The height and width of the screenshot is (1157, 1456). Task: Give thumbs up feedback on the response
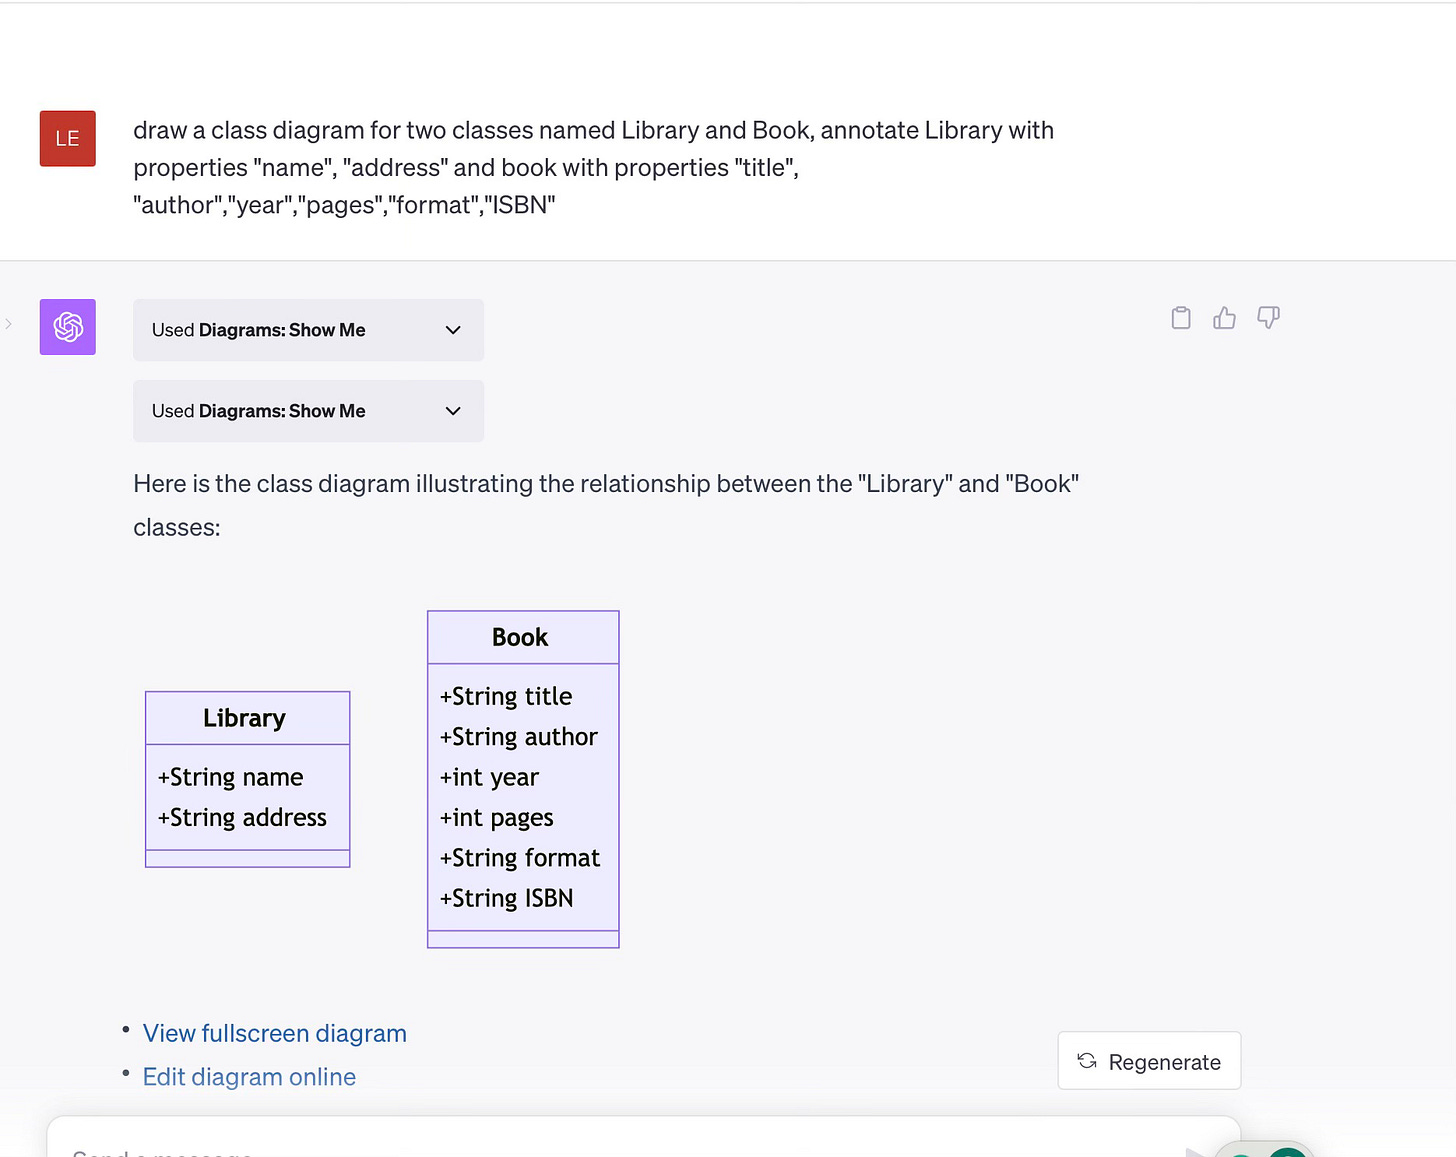(x=1224, y=317)
